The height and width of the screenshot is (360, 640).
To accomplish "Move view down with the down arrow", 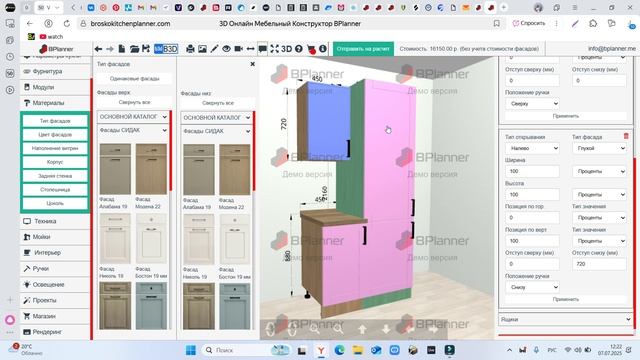I will (386, 329).
